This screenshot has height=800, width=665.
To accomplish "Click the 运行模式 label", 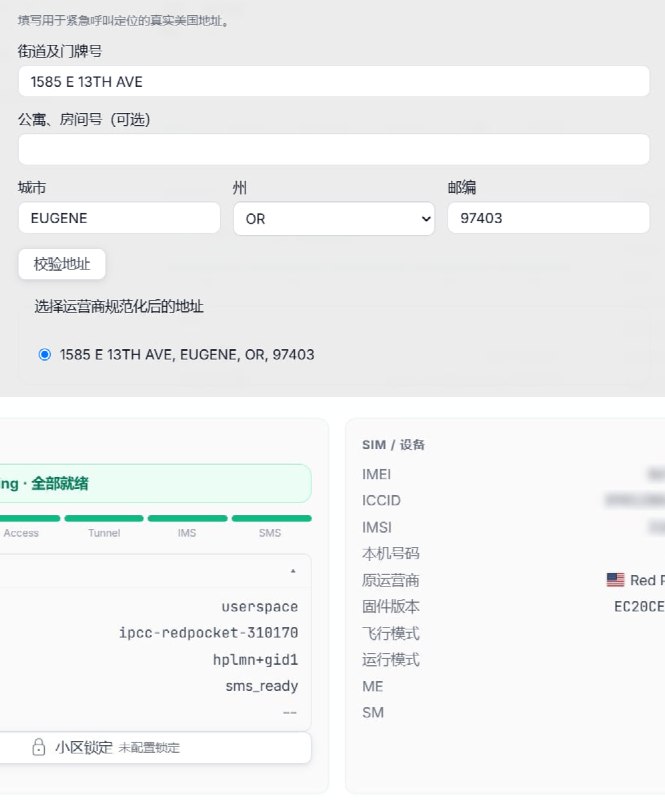I will (x=390, y=660).
